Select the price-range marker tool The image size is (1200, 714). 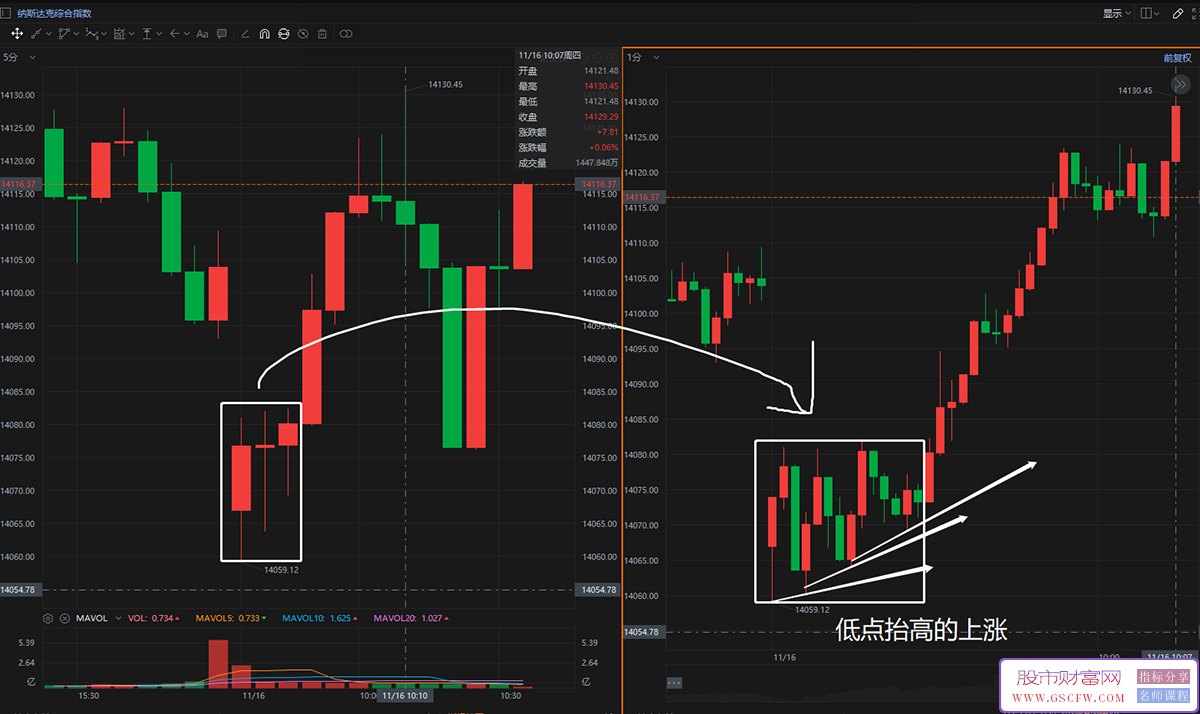[x=147, y=34]
